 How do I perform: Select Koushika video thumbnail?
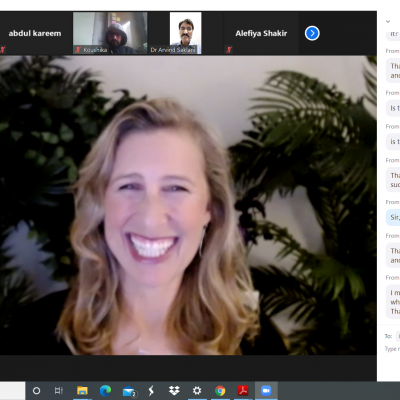pyautogui.click(x=110, y=33)
